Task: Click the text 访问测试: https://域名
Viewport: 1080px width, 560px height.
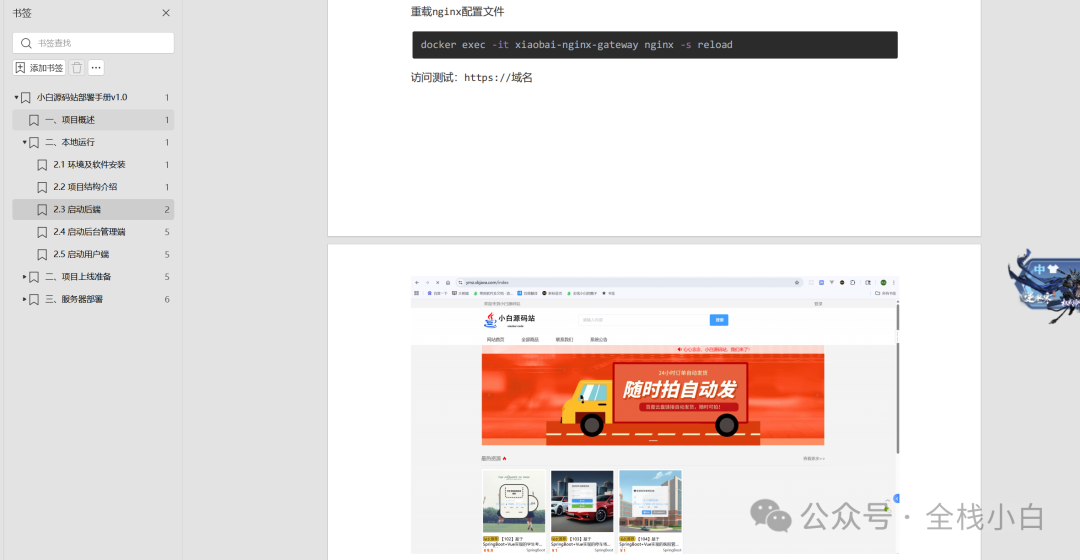Action: click(472, 77)
